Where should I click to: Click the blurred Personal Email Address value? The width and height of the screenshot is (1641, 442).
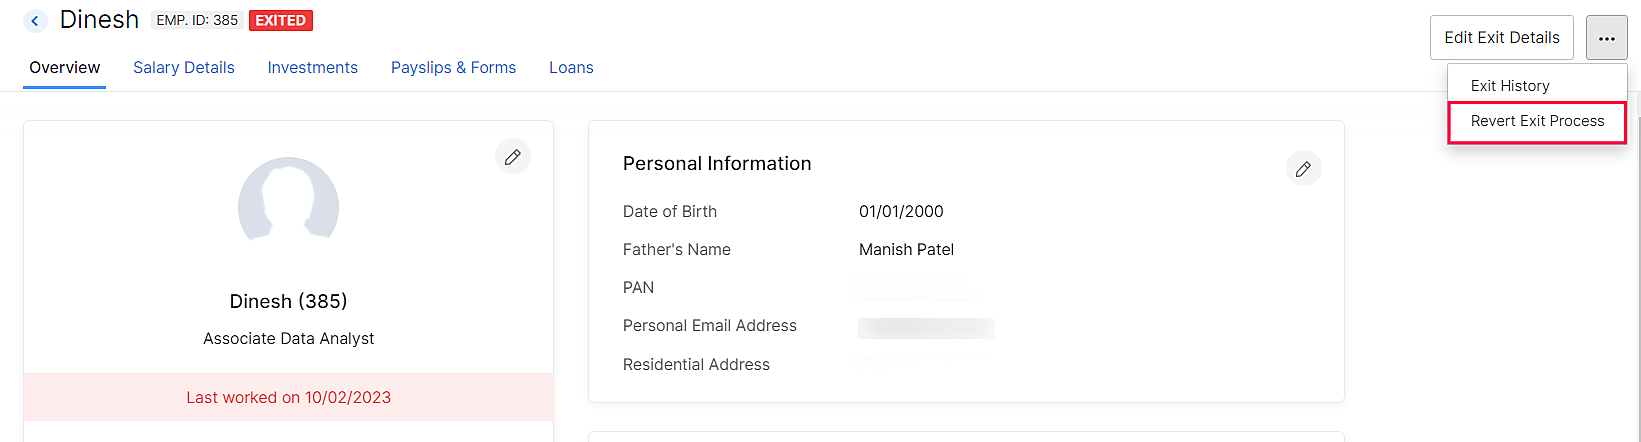(x=926, y=327)
